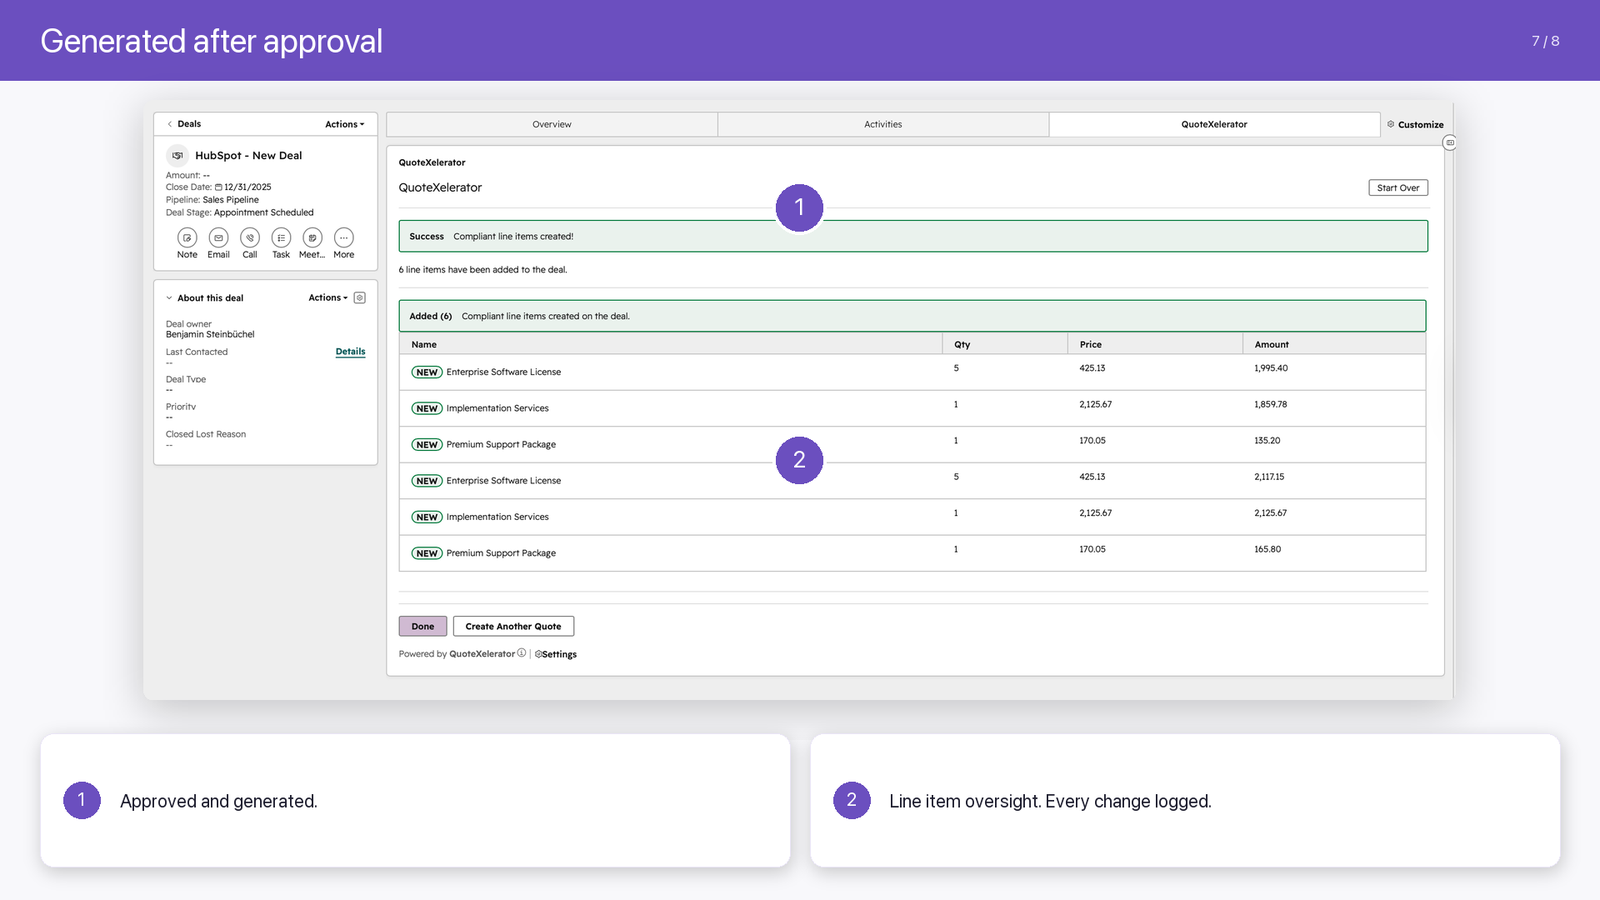
Task: Click Customize in the top right
Action: tap(1415, 125)
